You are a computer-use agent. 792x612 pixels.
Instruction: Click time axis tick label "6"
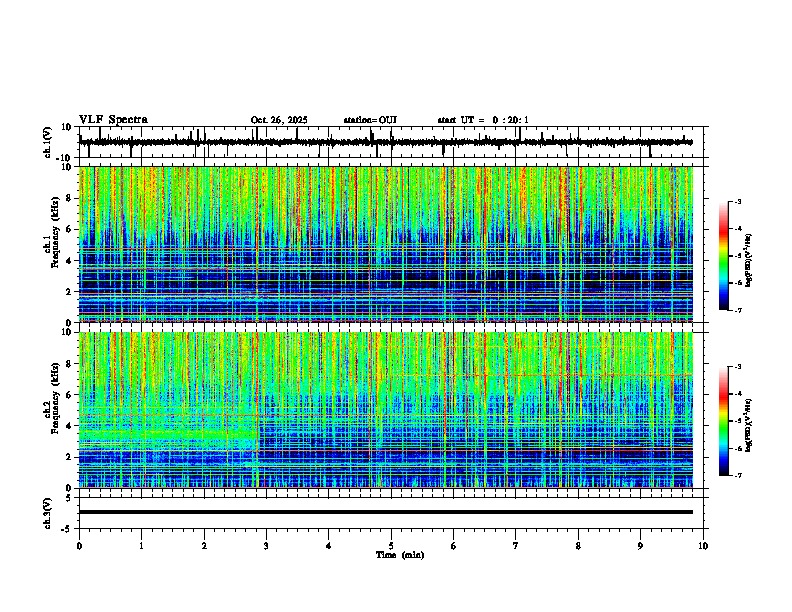[x=454, y=546]
